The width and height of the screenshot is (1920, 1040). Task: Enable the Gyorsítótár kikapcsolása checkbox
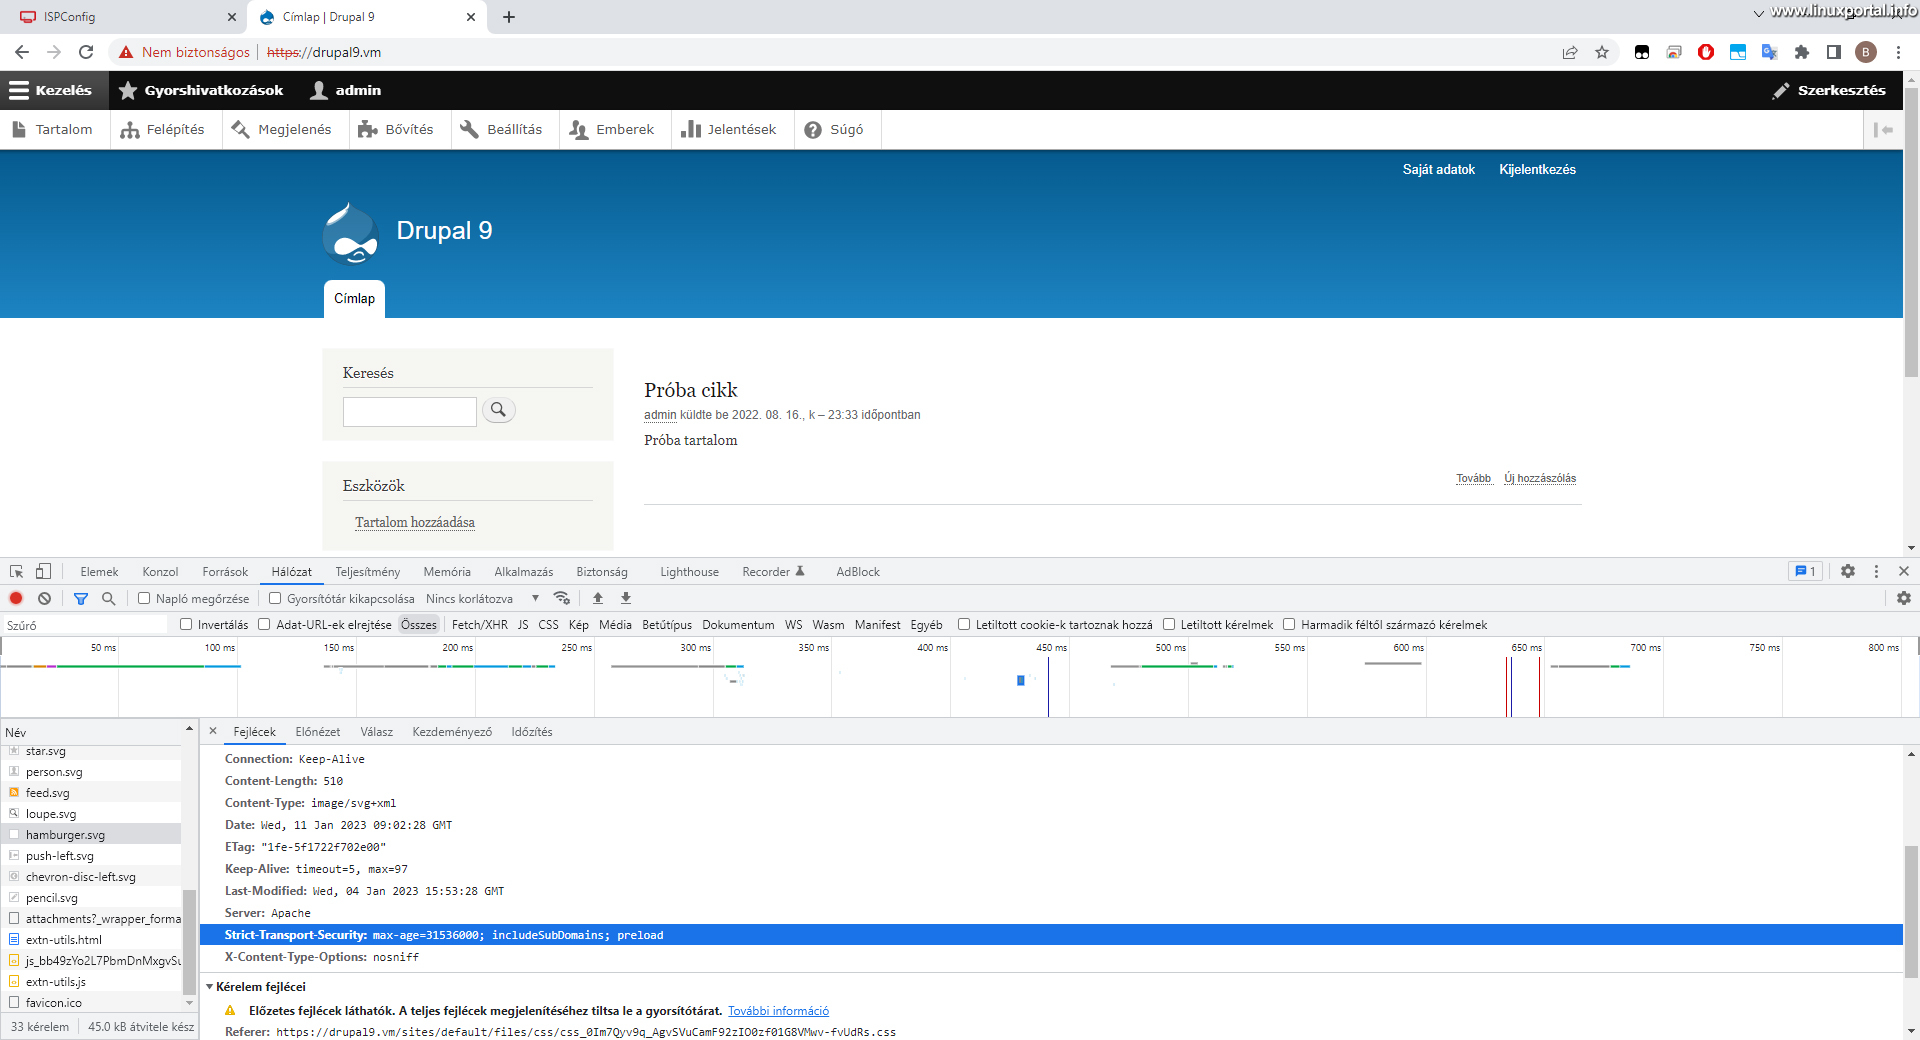[275, 598]
